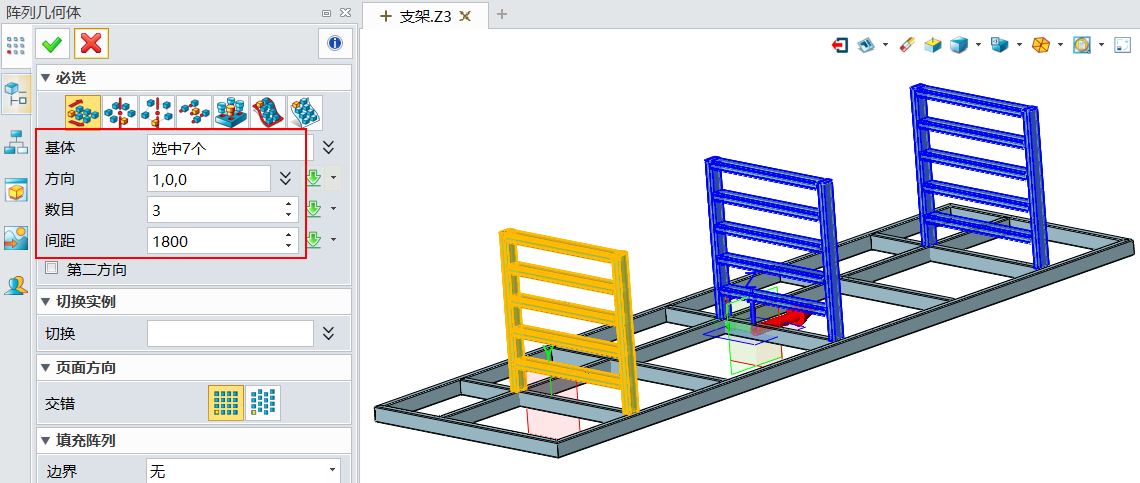Image resolution: width=1140 pixels, height=483 pixels.
Task: Click the orange polygon mesh icon
Action: tap(1041, 45)
